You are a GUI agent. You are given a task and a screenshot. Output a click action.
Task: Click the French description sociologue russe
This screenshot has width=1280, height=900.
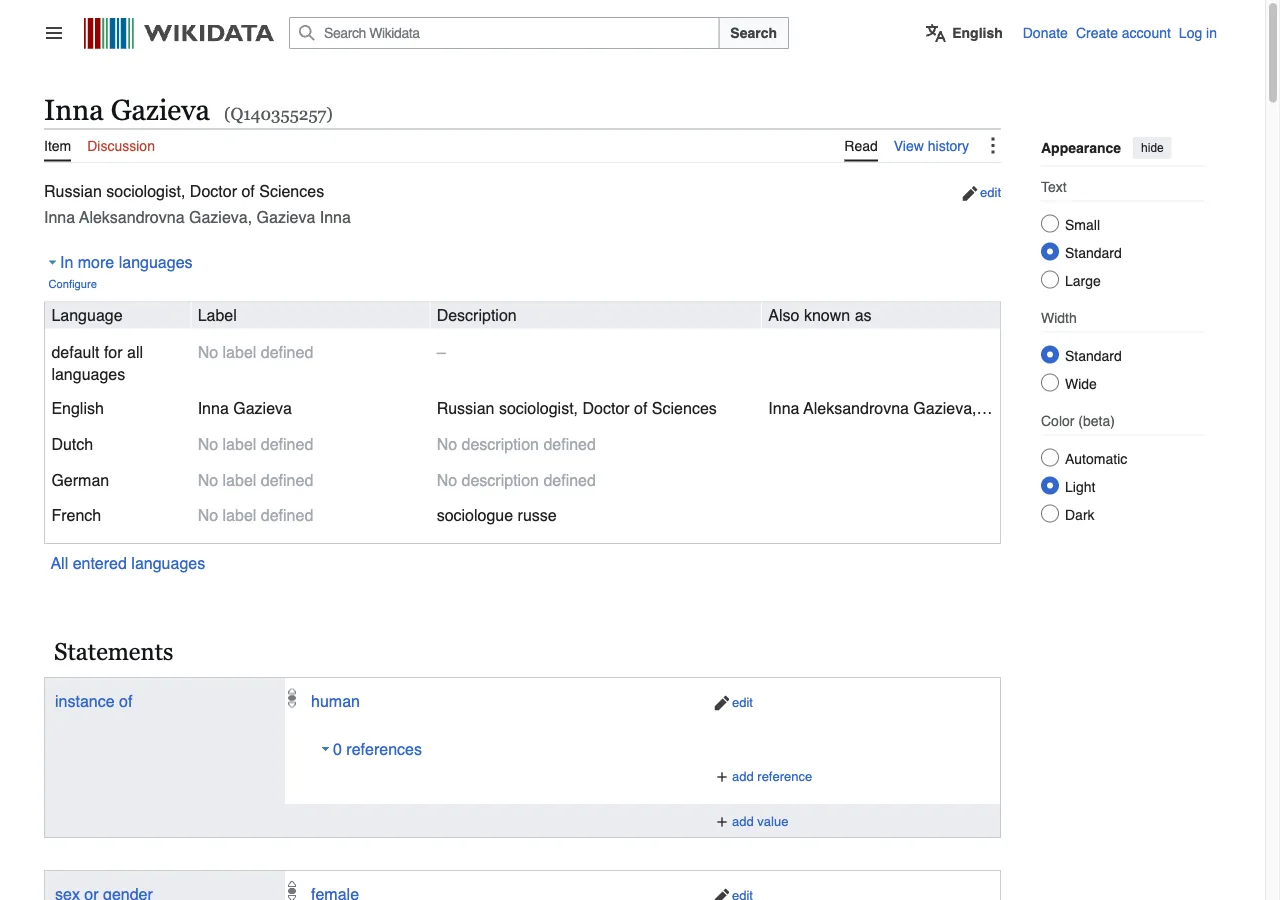point(496,515)
